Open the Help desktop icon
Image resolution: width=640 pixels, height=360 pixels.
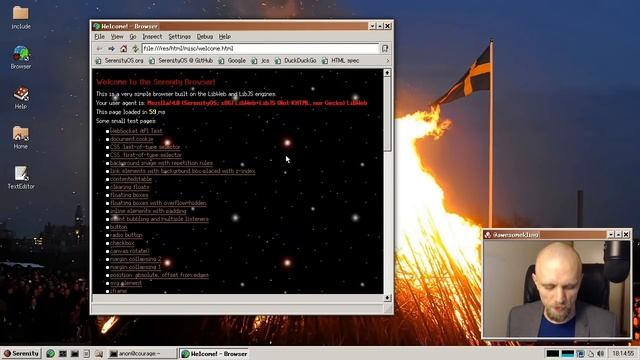(x=21, y=98)
